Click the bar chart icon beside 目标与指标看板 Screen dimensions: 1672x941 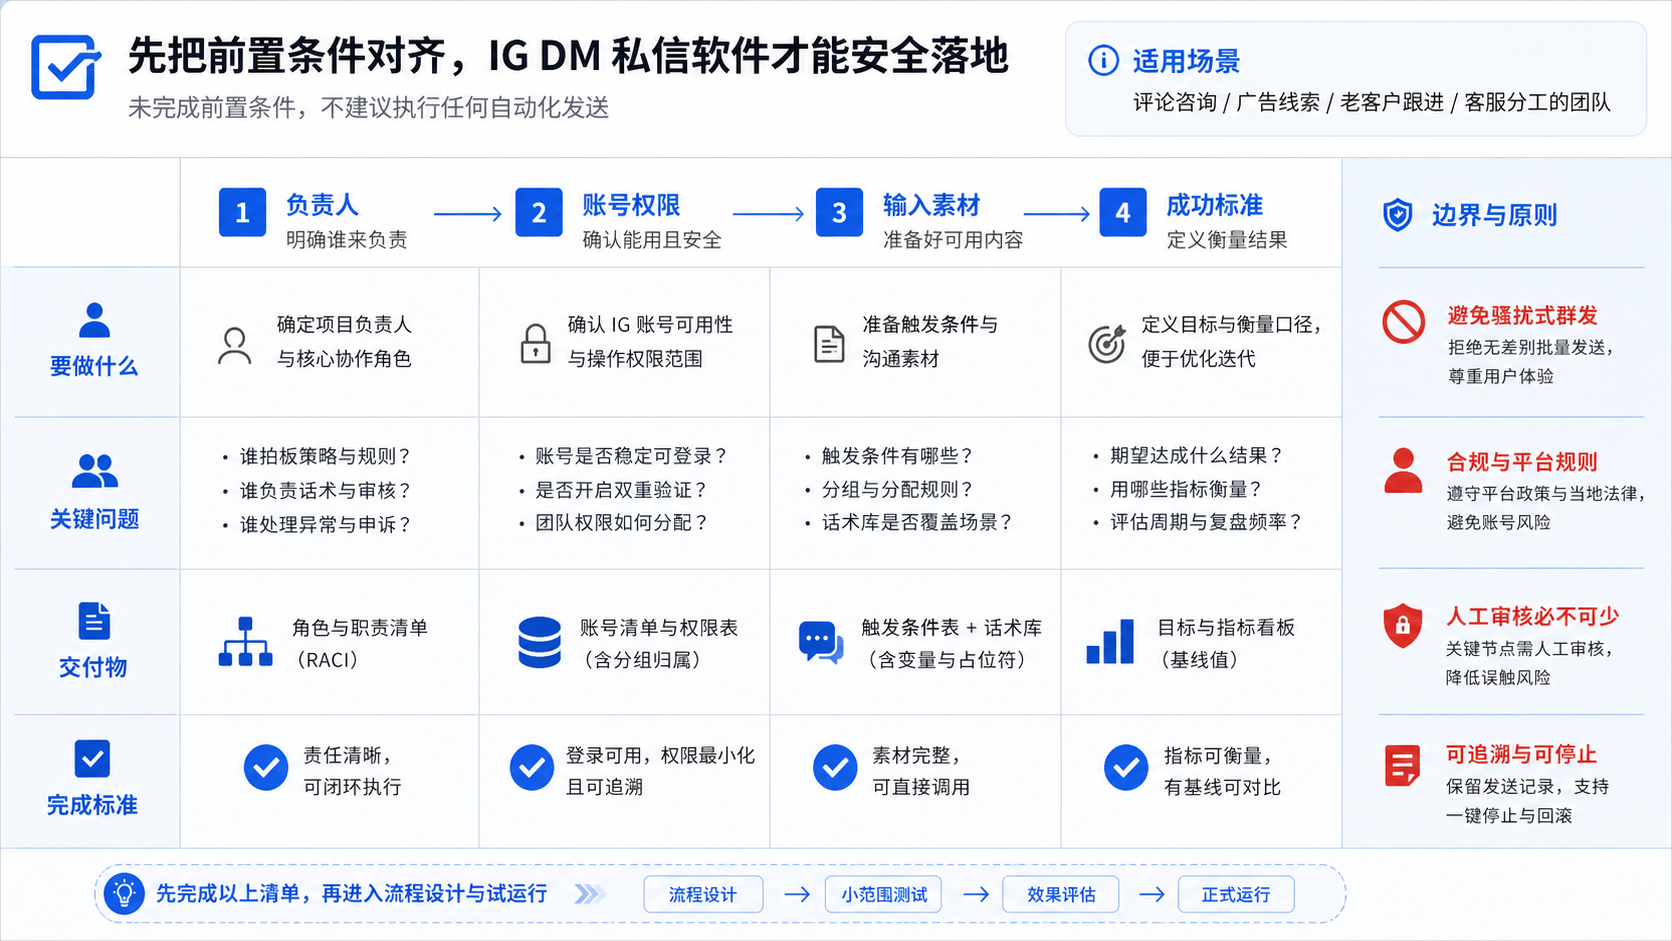pyautogui.click(x=1110, y=641)
